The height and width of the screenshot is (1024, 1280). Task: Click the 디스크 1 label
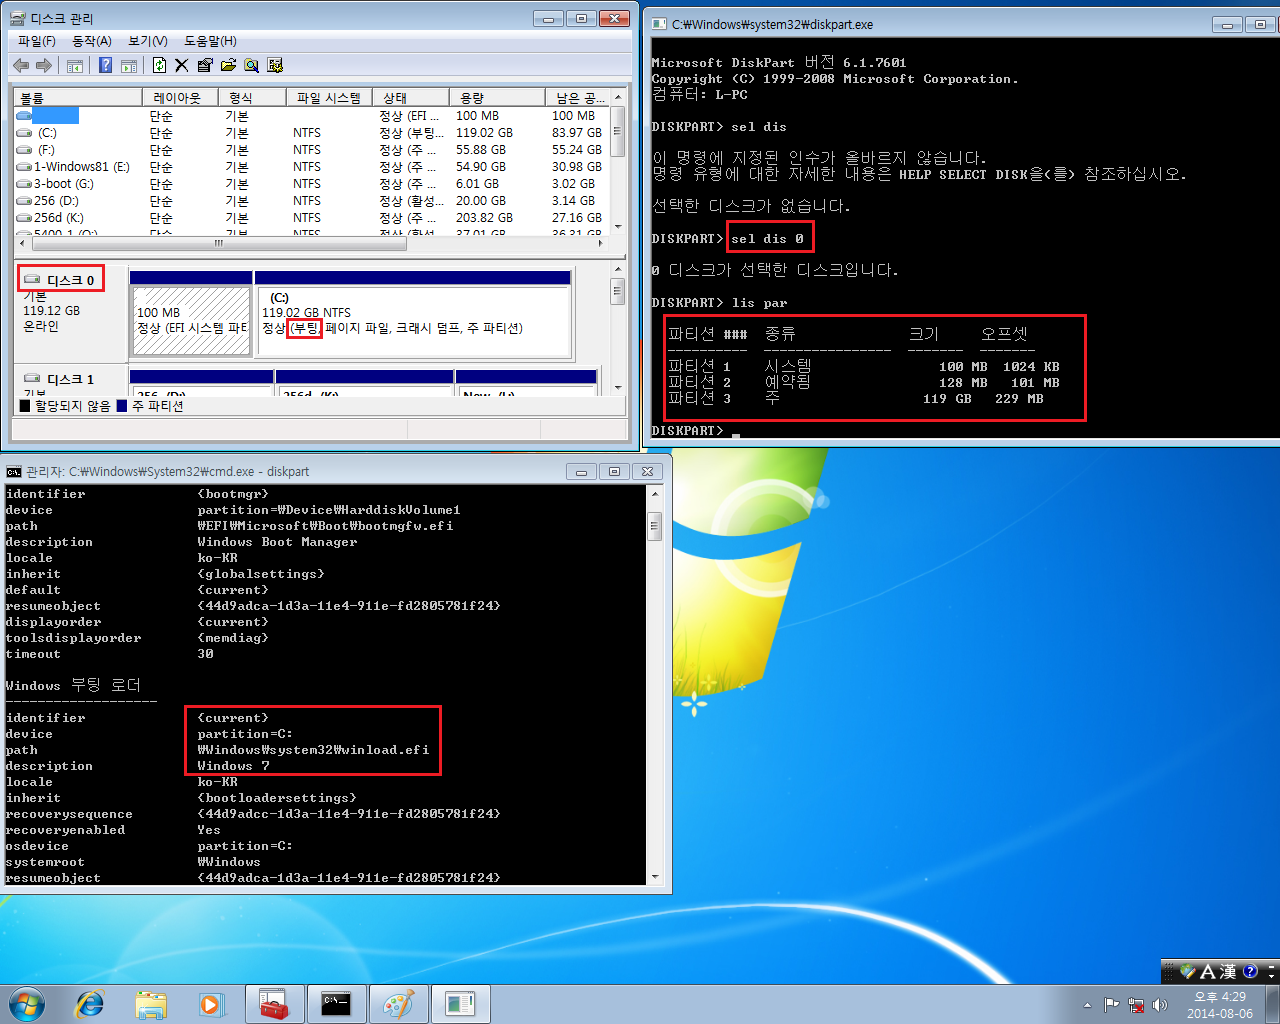tap(71, 379)
